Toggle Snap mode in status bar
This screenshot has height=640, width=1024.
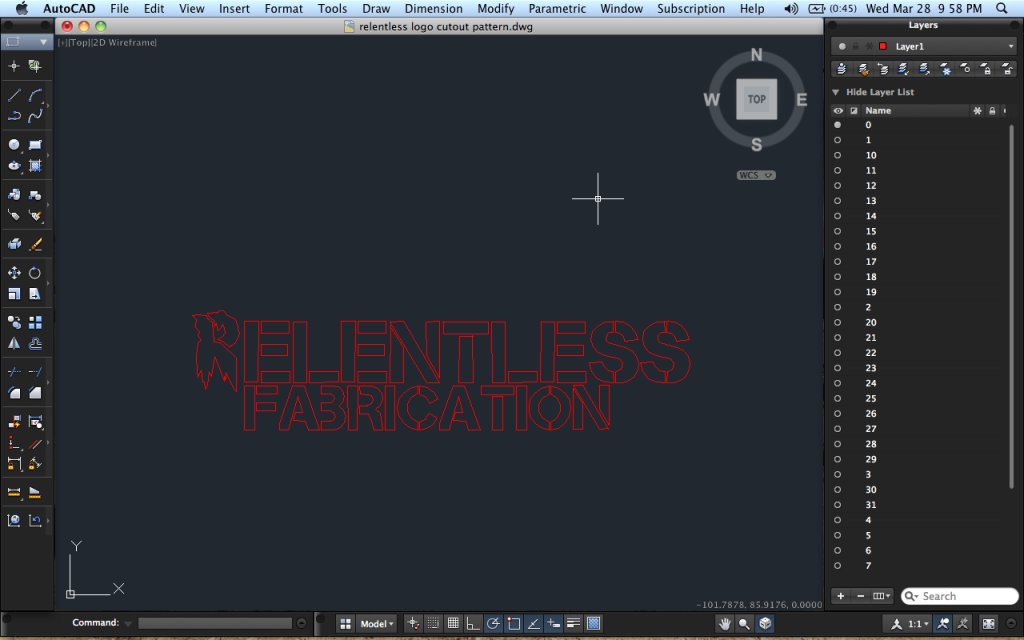[x=432, y=624]
